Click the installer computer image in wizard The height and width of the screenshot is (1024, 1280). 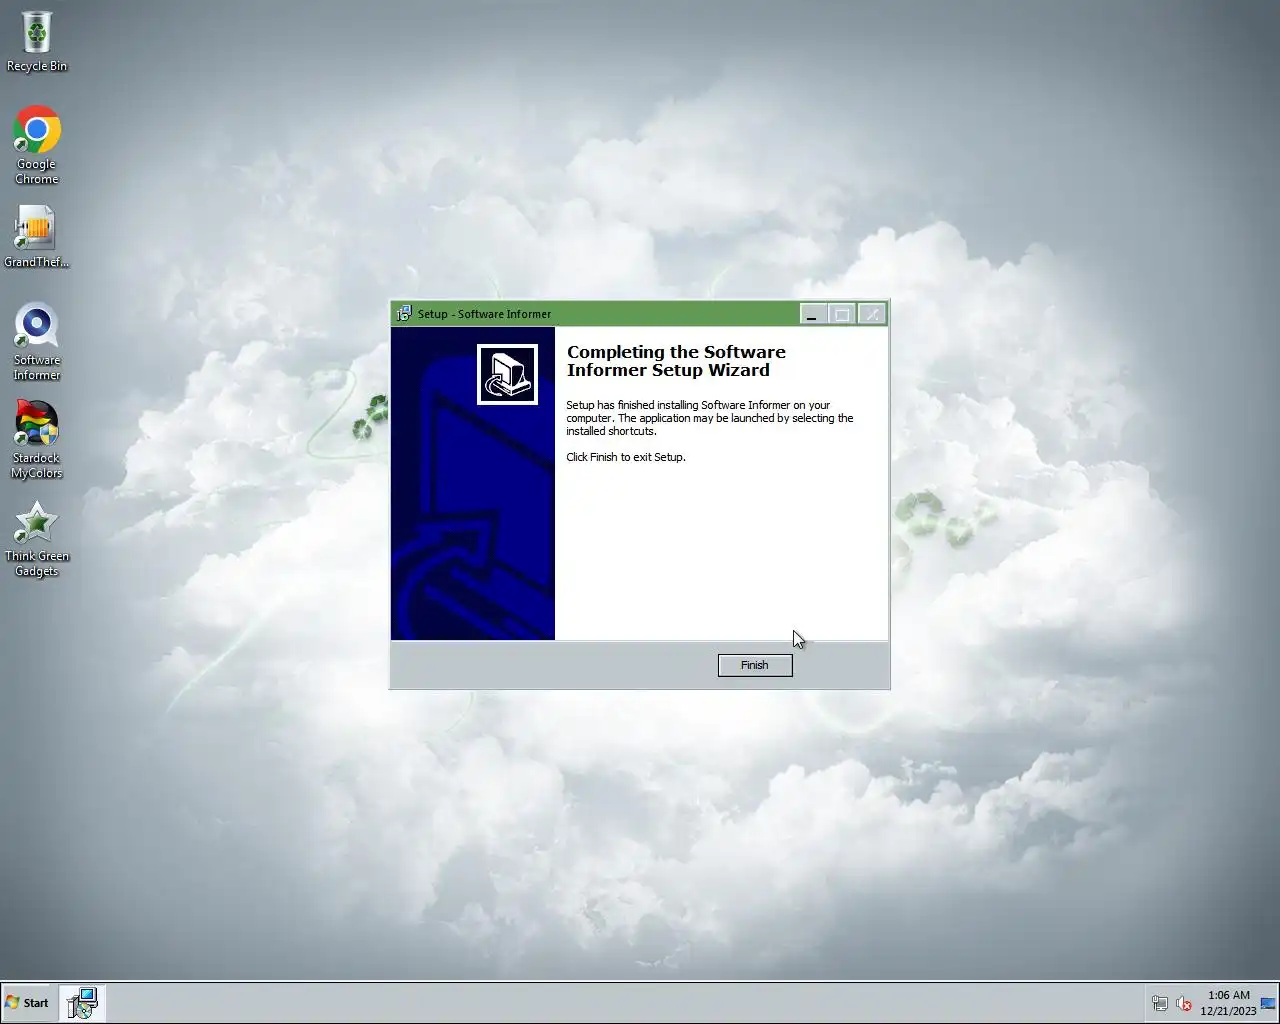pyautogui.click(x=507, y=374)
